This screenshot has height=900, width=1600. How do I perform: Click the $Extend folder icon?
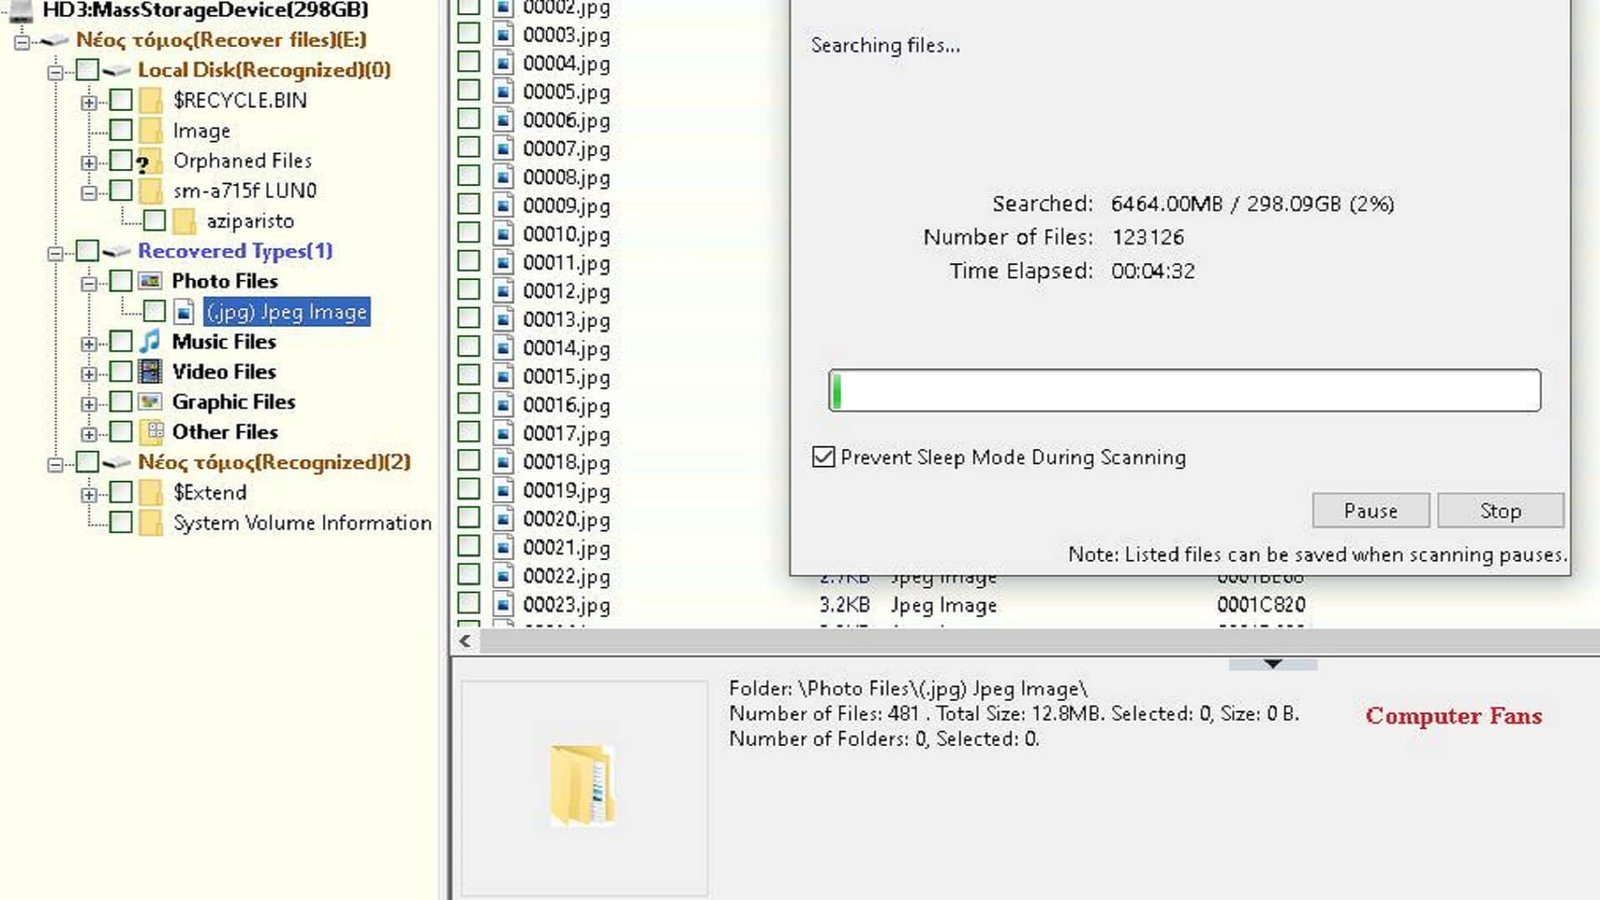point(151,492)
